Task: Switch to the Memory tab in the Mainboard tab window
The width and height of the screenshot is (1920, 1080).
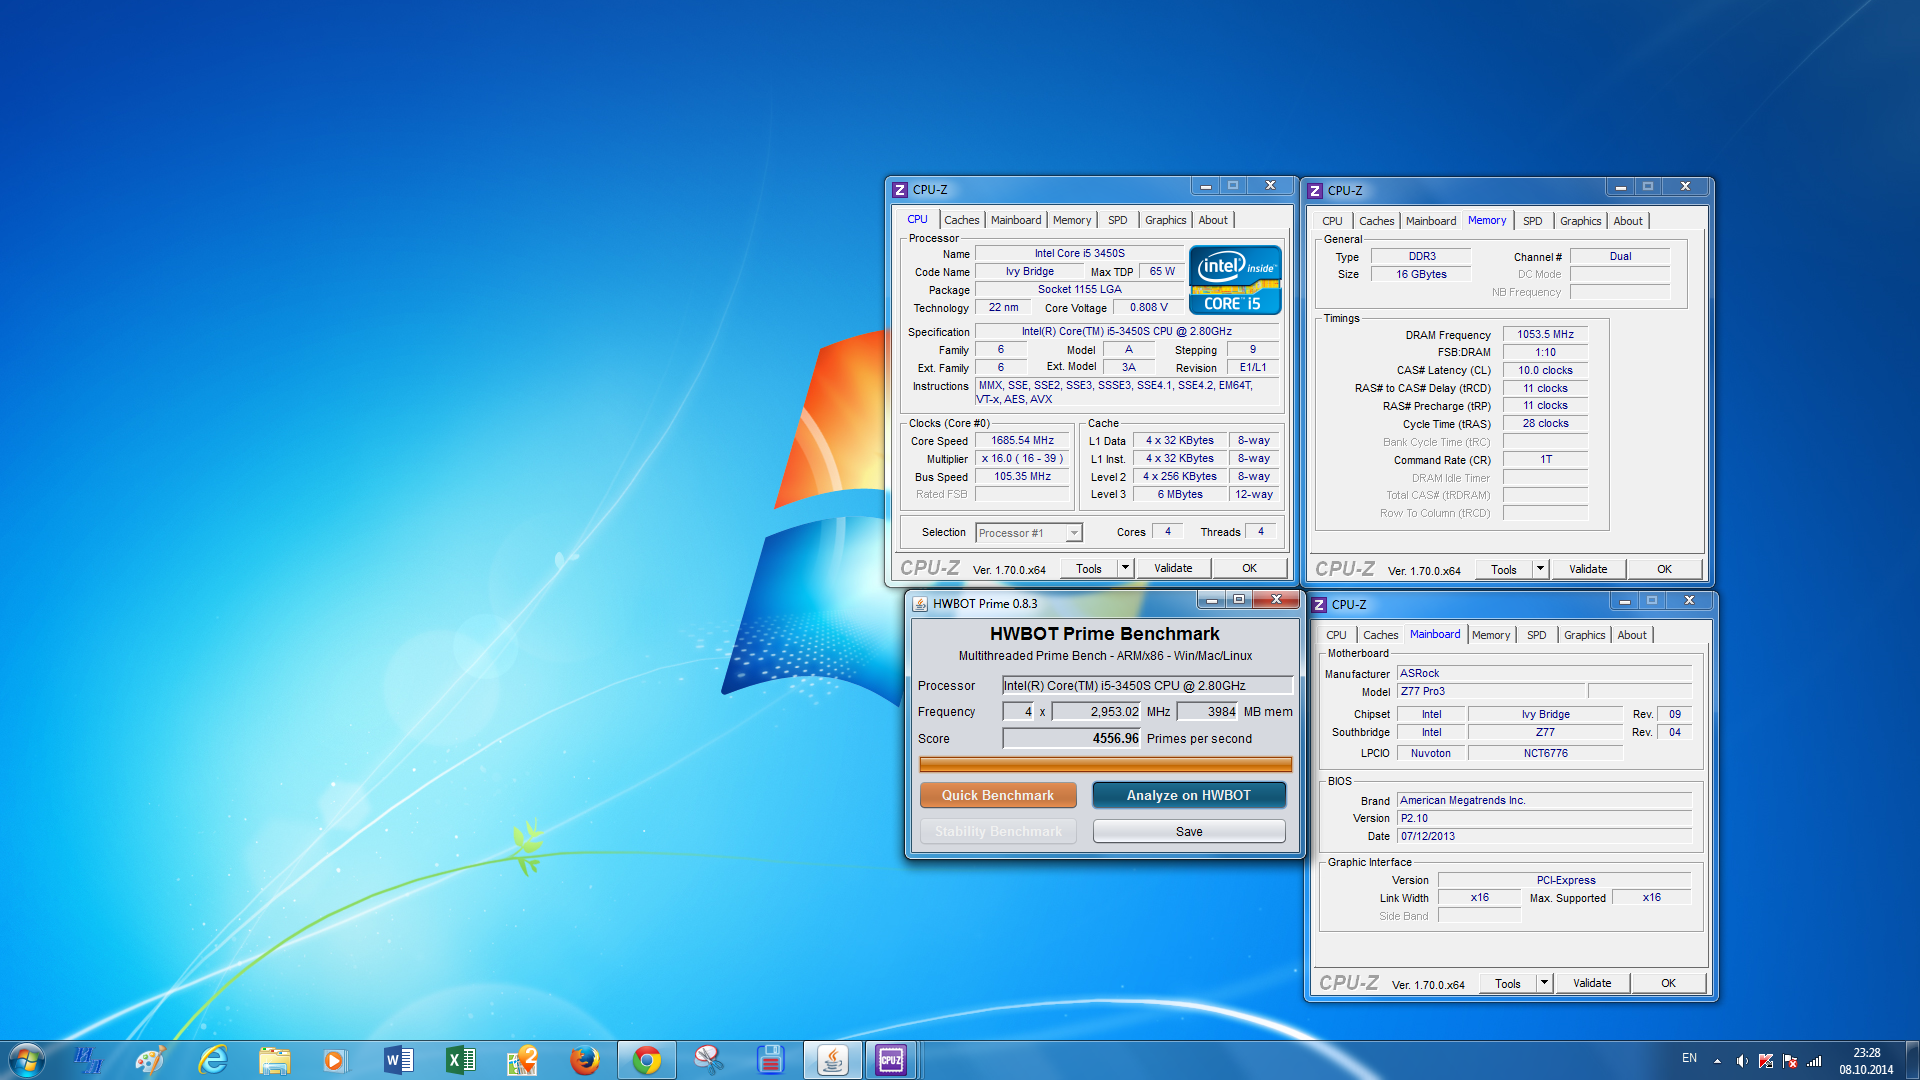Action: click(1491, 635)
